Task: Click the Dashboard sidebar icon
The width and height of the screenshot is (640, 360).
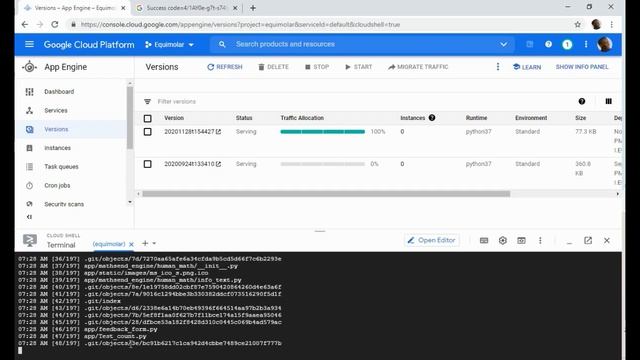Action: tap(29, 92)
